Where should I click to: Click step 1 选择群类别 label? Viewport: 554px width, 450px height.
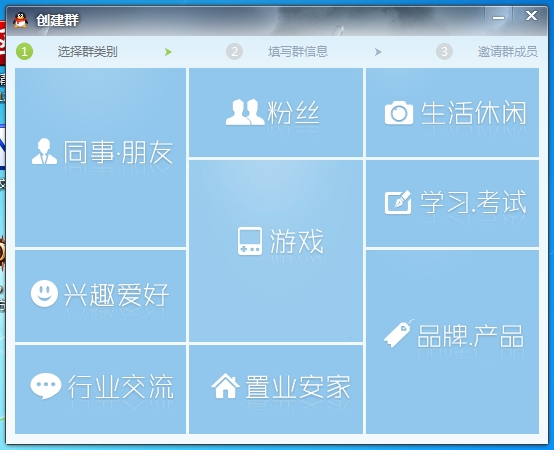87,52
